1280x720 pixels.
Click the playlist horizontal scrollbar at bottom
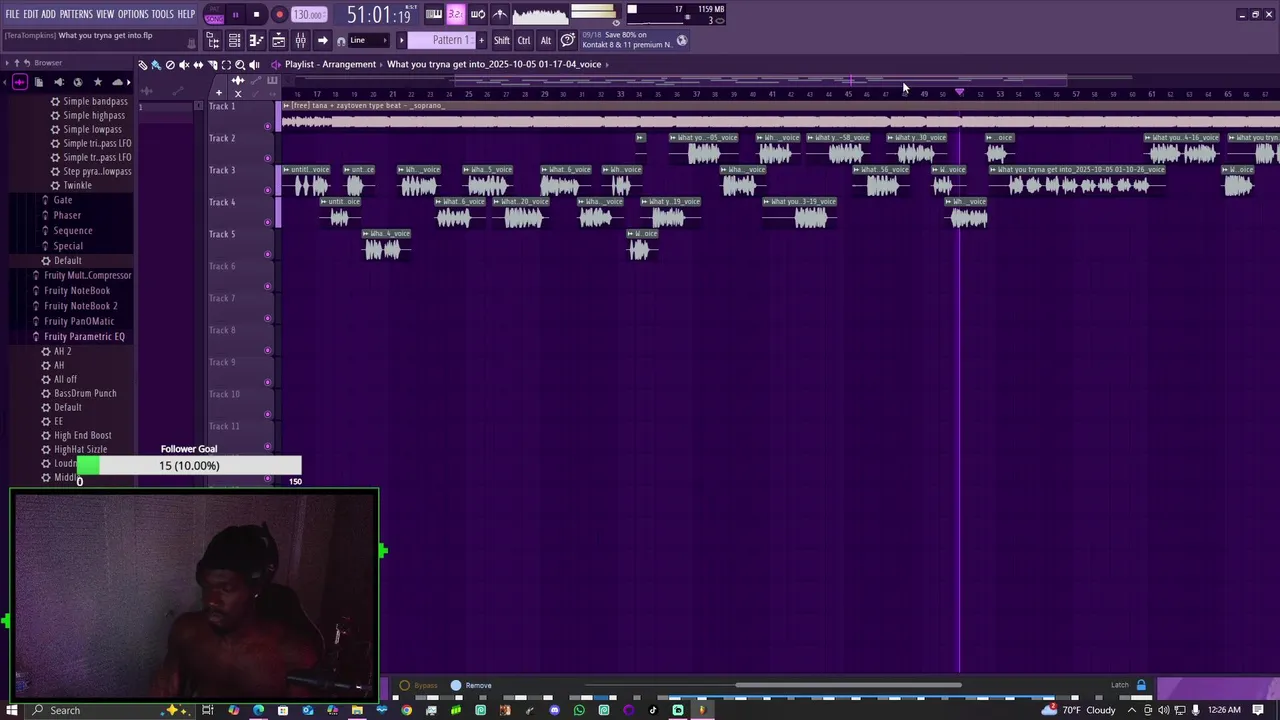tap(848, 685)
